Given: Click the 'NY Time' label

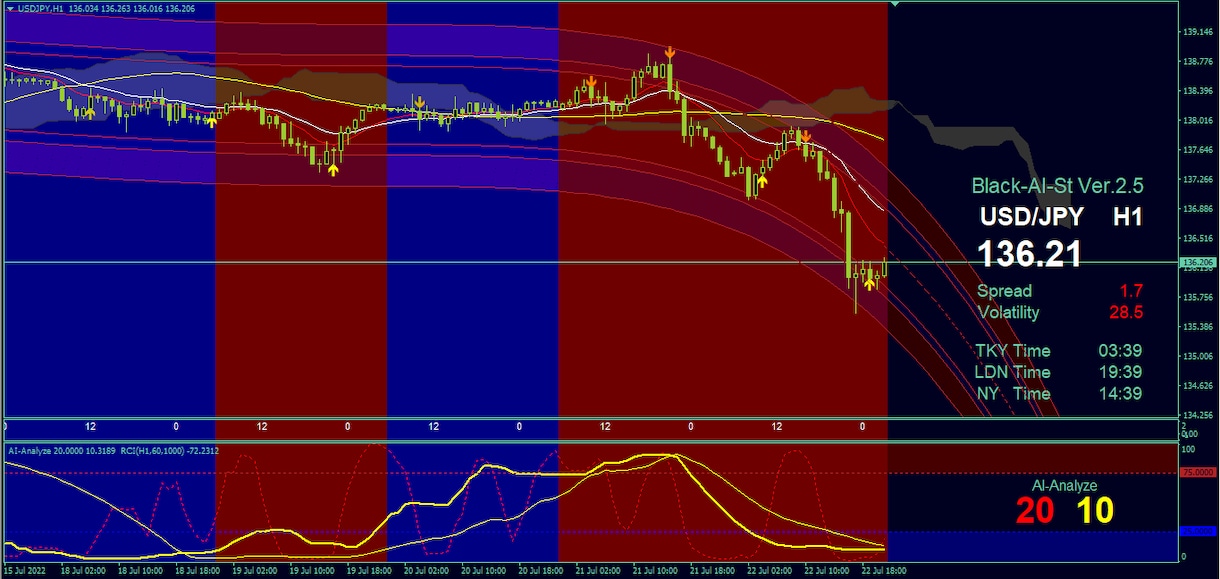Looking at the screenshot, I should (x=1013, y=394).
